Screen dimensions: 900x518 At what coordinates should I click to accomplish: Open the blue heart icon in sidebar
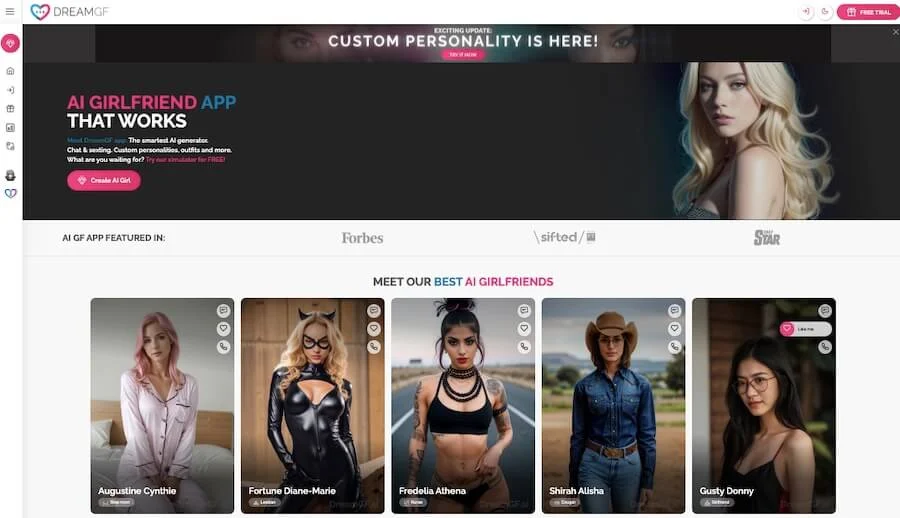coord(10,194)
